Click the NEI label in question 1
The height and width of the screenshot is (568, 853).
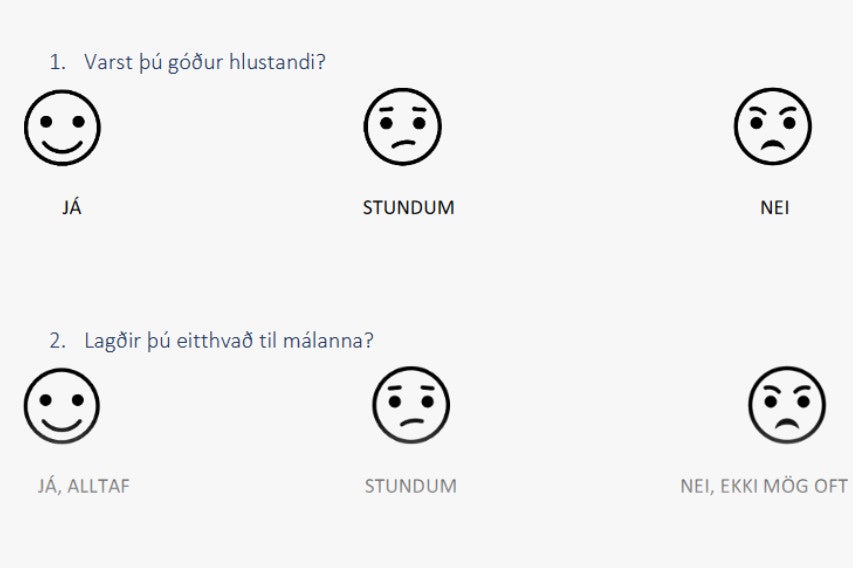click(x=775, y=208)
